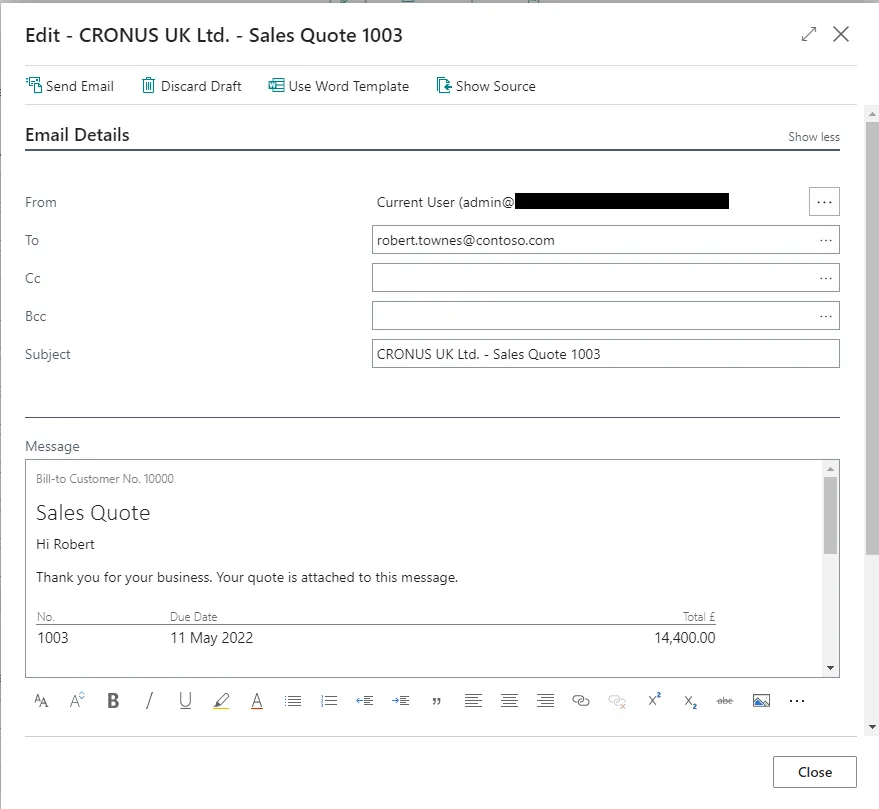
Task: Focus the Bcc input field
Action: (605, 316)
